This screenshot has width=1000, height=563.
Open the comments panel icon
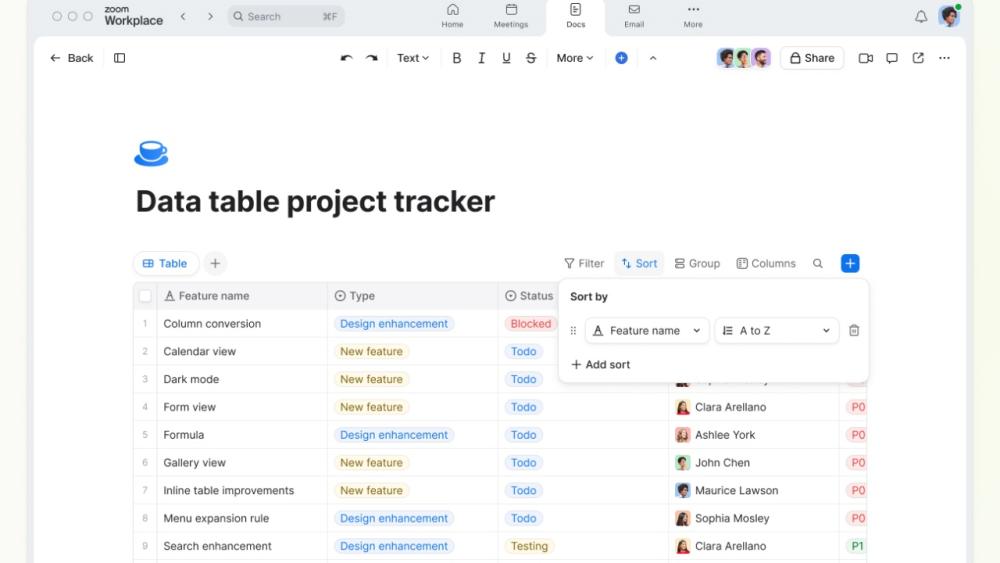coord(892,58)
